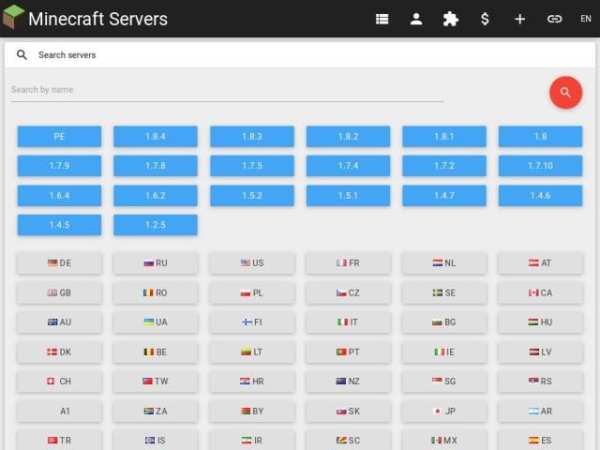Open the puzzle piece plugins icon
Viewport: 600px width, 450px height.
tap(450, 19)
